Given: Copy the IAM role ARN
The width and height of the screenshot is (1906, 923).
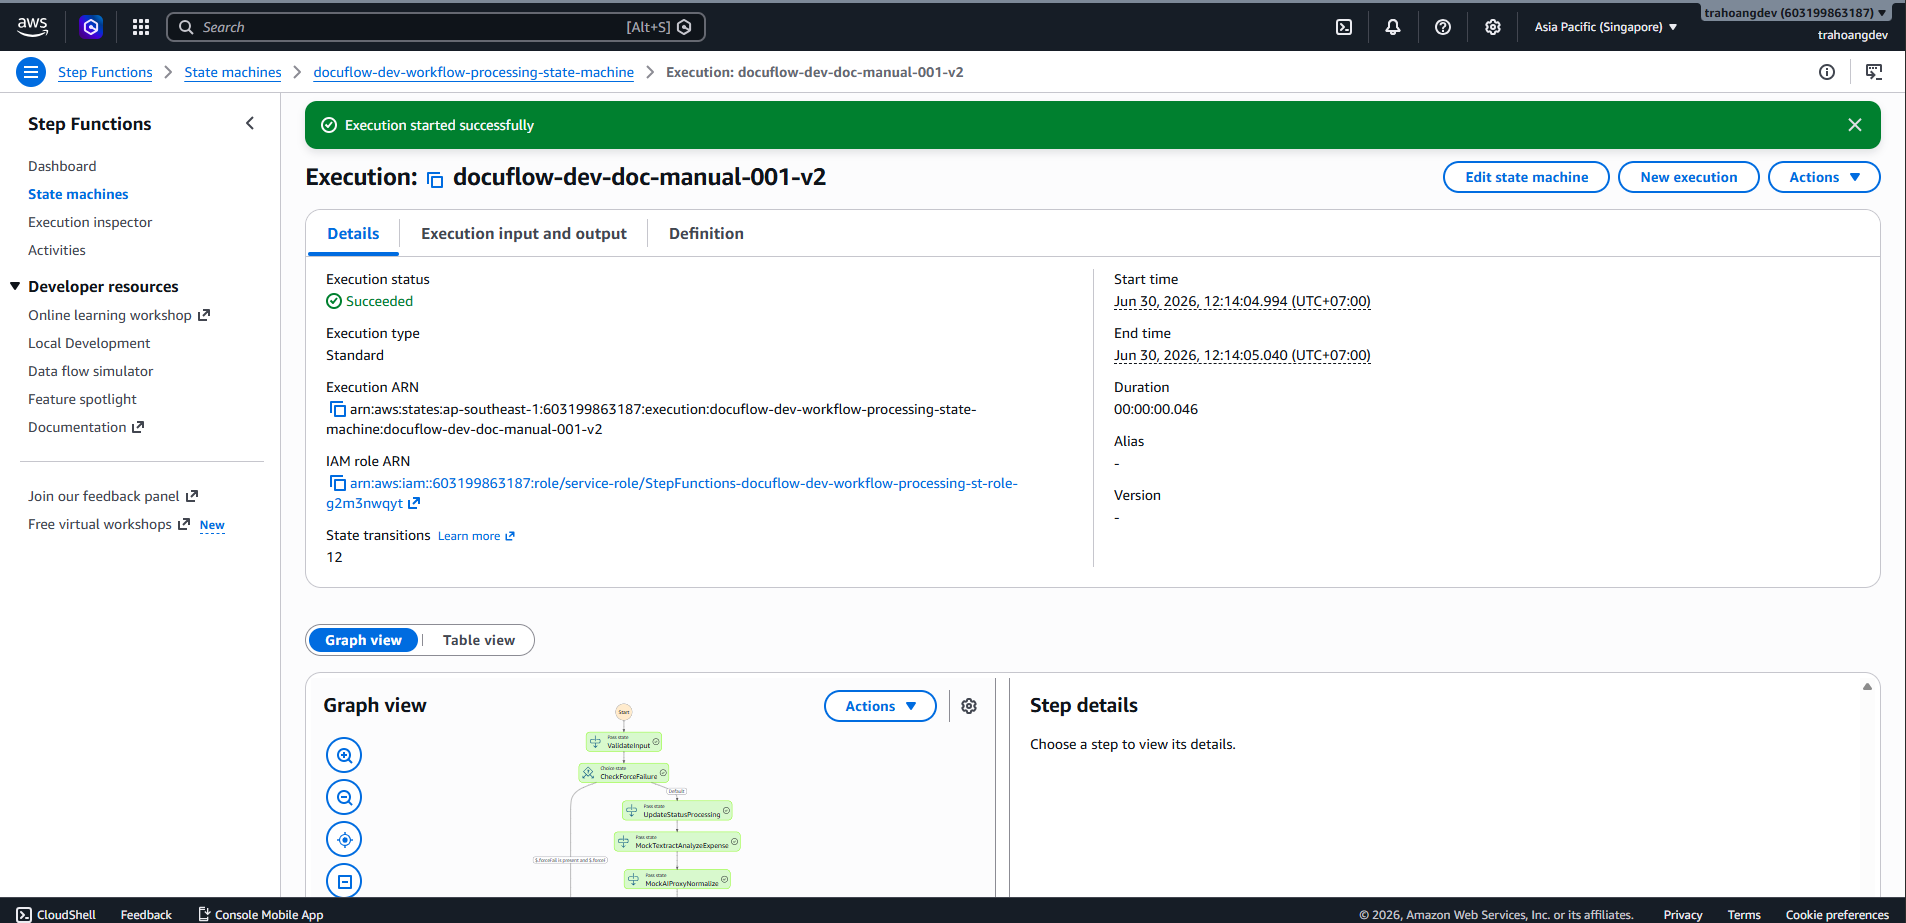Looking at the screenshot, I should click(x=338, y=483).
